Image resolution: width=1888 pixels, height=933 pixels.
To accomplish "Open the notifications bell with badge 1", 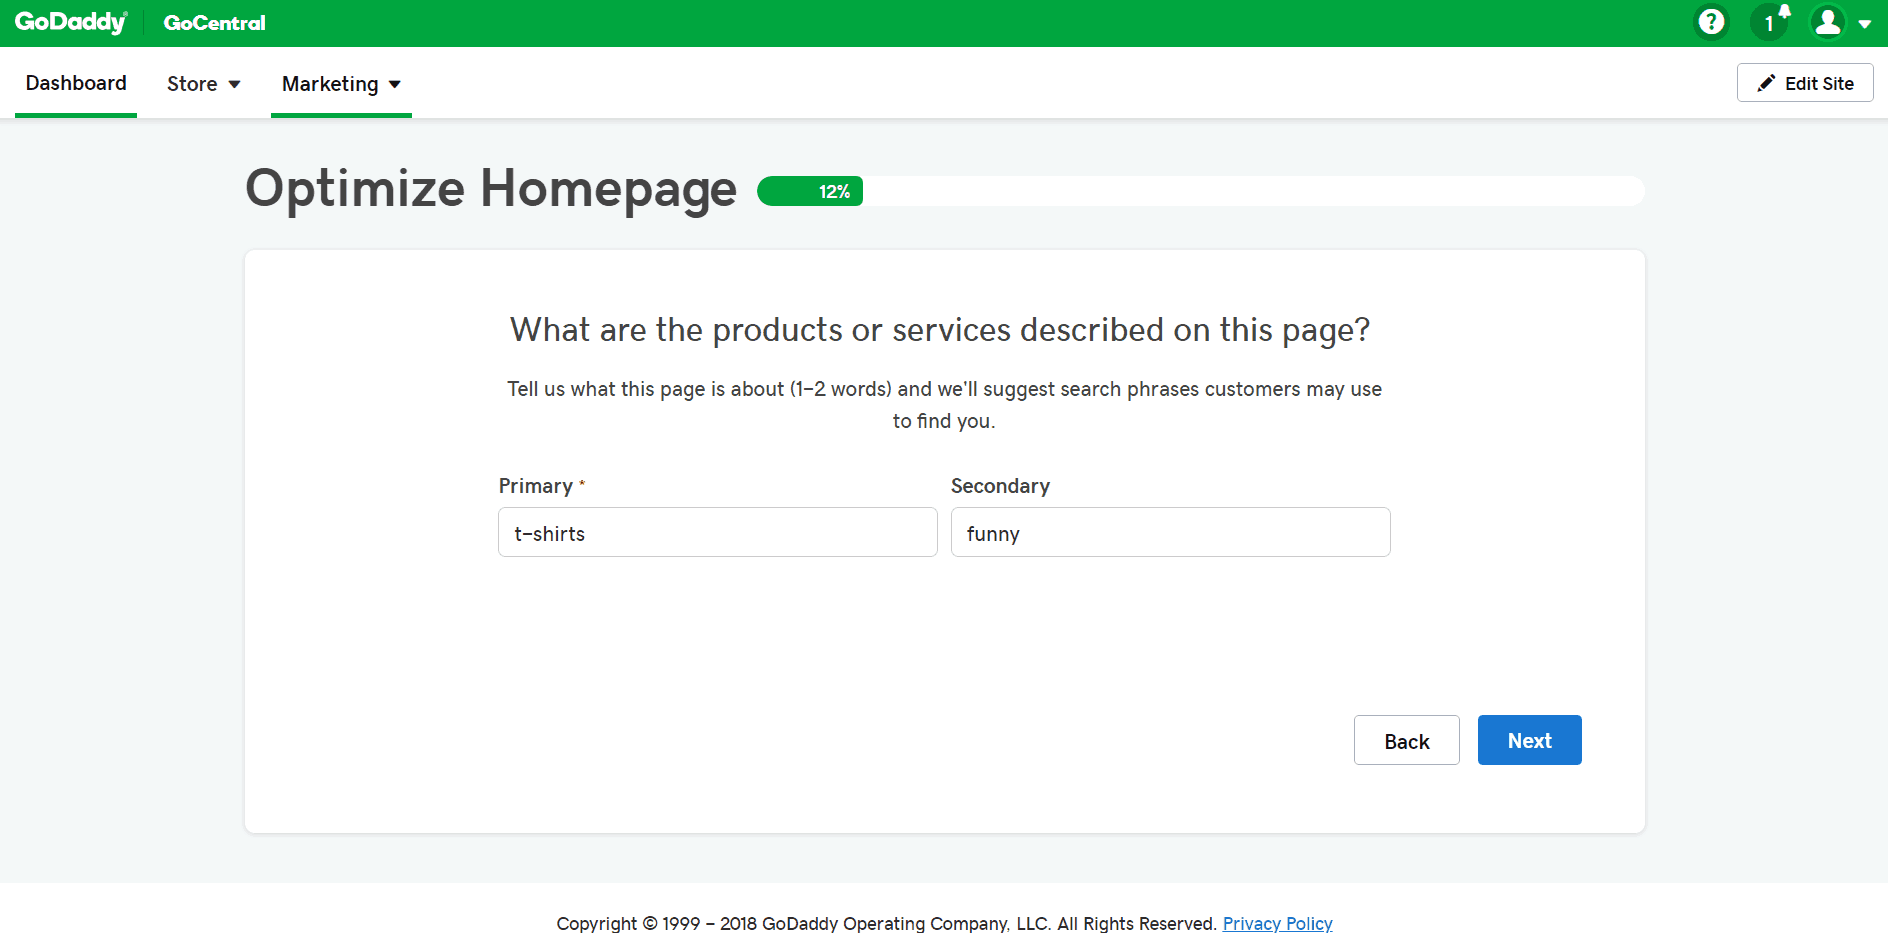I will click(x=1771, y=21).
